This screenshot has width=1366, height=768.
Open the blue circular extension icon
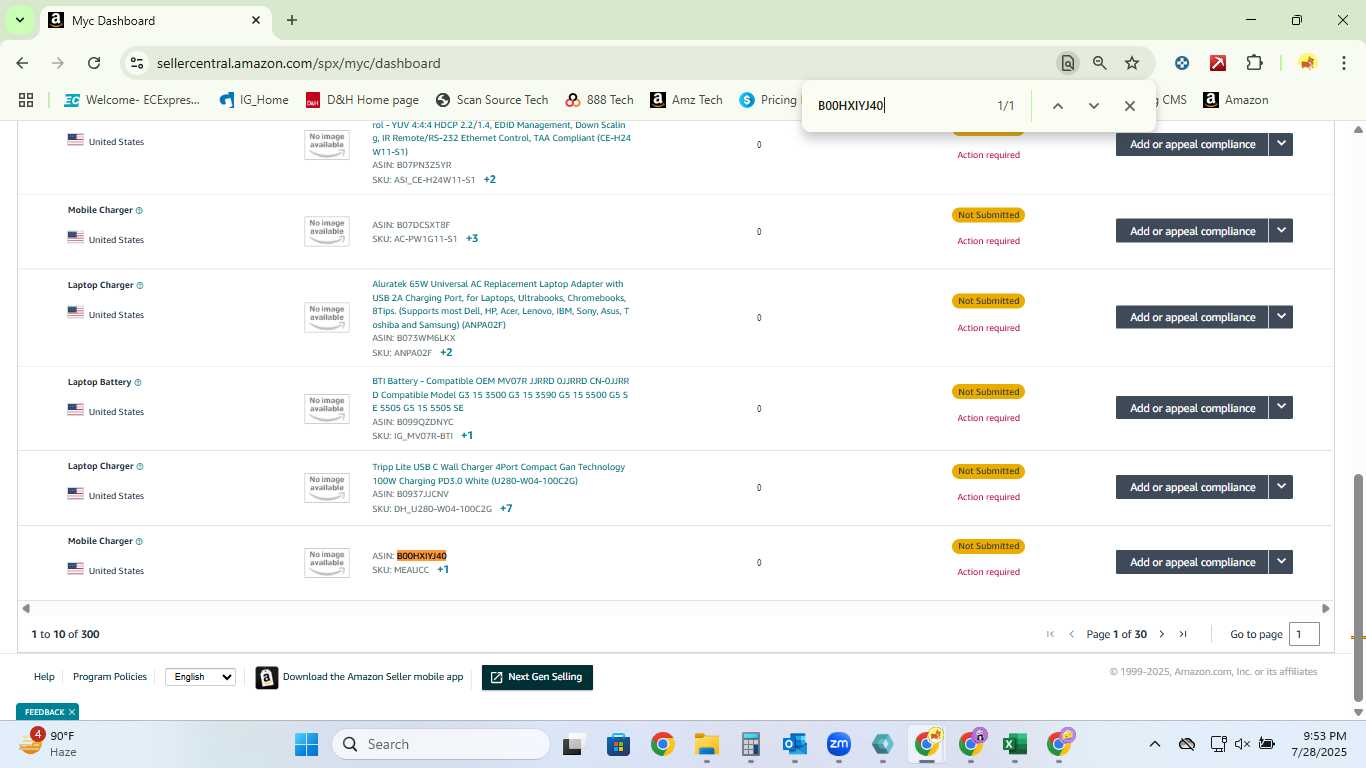point(1182,63)
